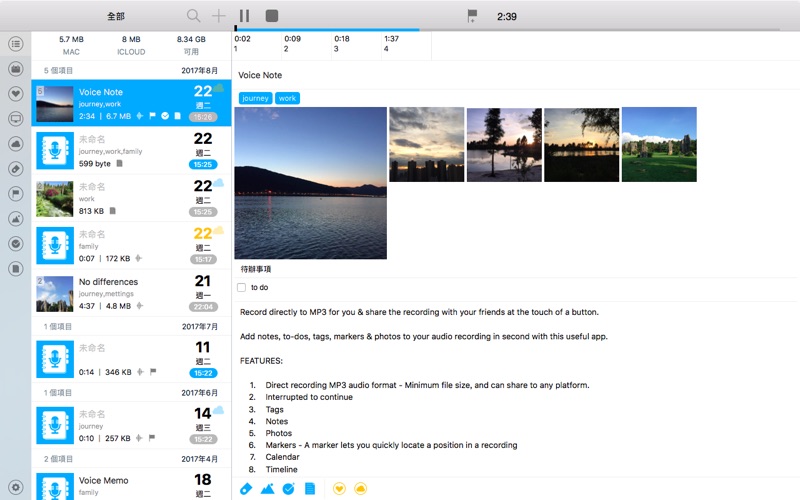
Task: Jump to marker 2 at 0:09
Action: coord(307,44)
